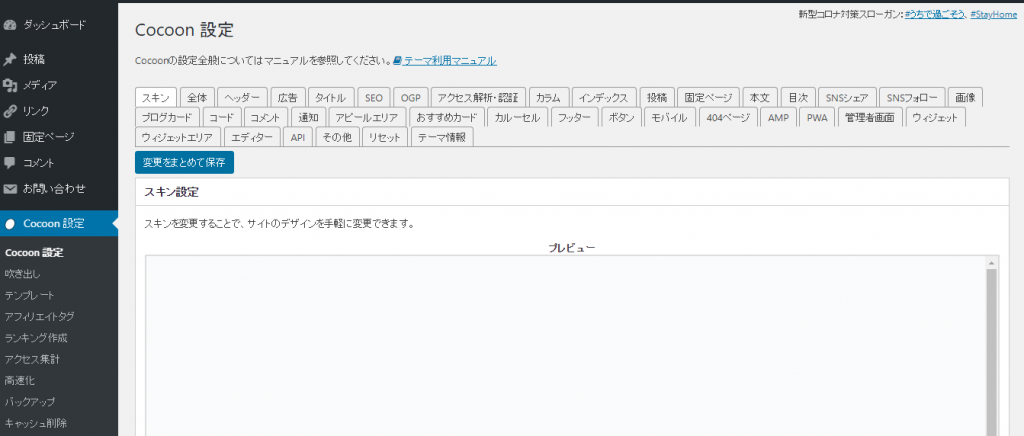Open the テーマ情報 tab

pyautogui.click(x=442, y=138)
